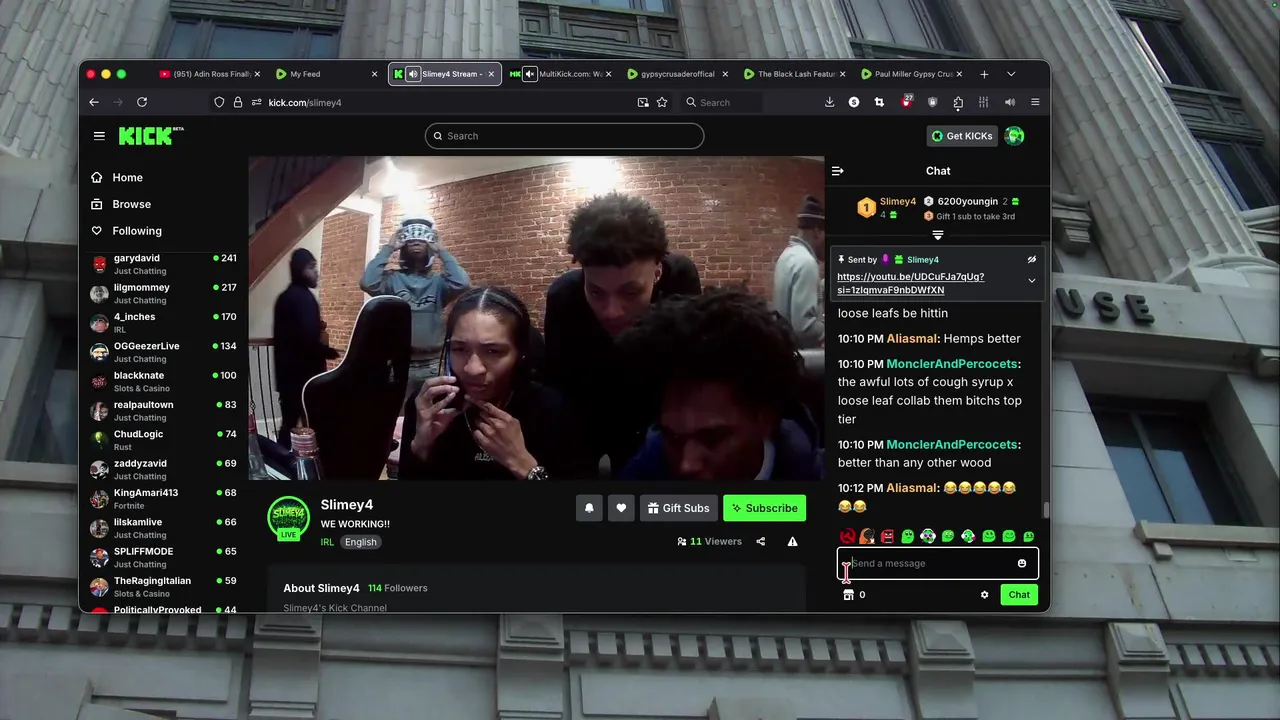The width and height of the screenshot is (1280, 720).
Task: Click Aliasmal username in 10:12 message
Action: [912, 488]
